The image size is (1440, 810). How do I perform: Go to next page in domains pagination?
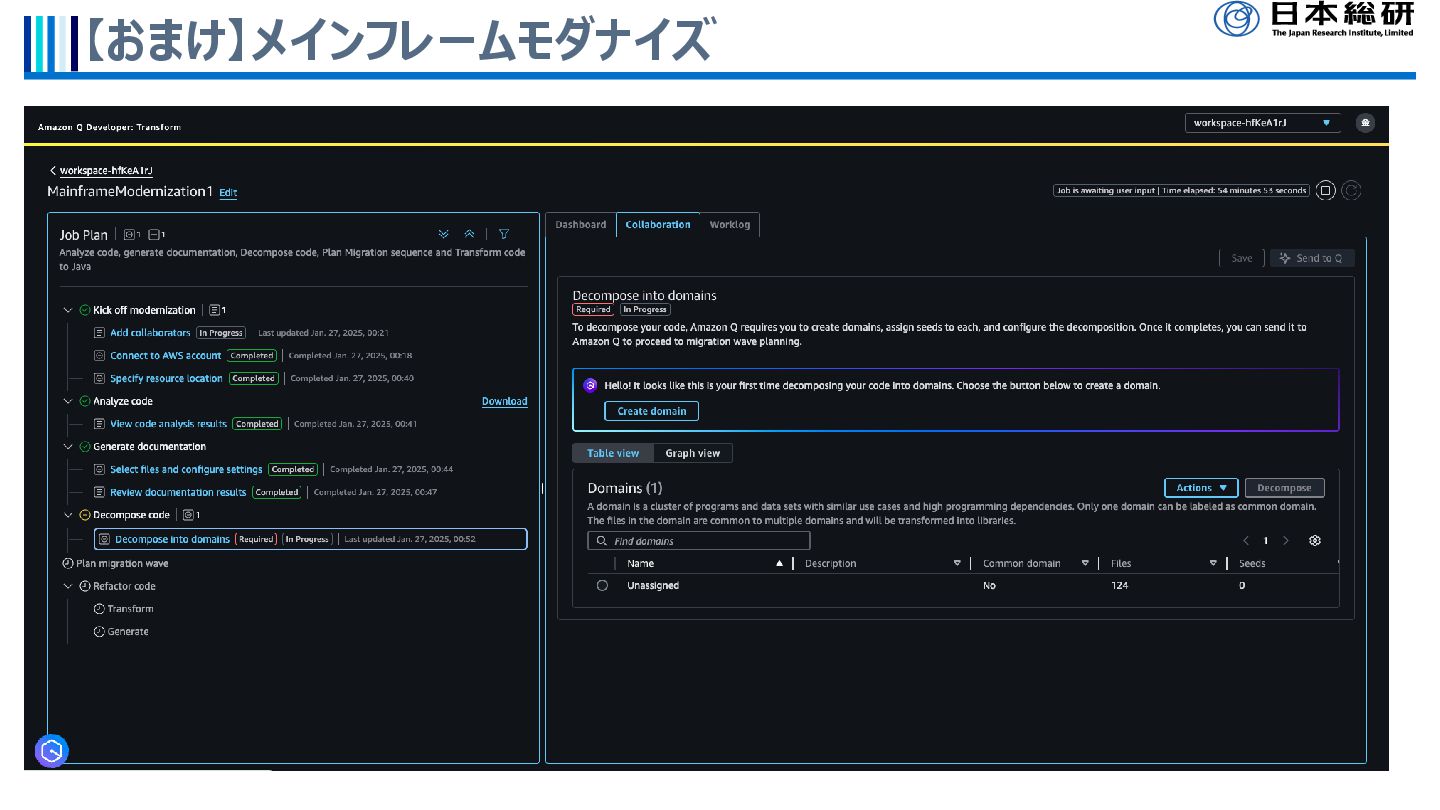[1286, 540]
